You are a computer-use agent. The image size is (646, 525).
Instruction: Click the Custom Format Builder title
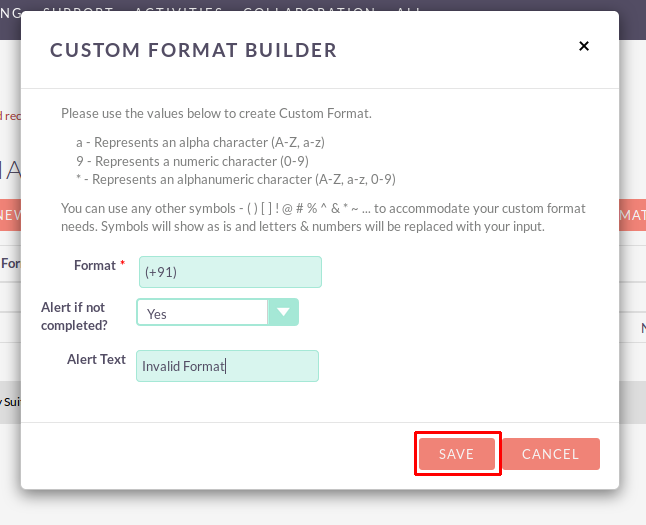193,50
